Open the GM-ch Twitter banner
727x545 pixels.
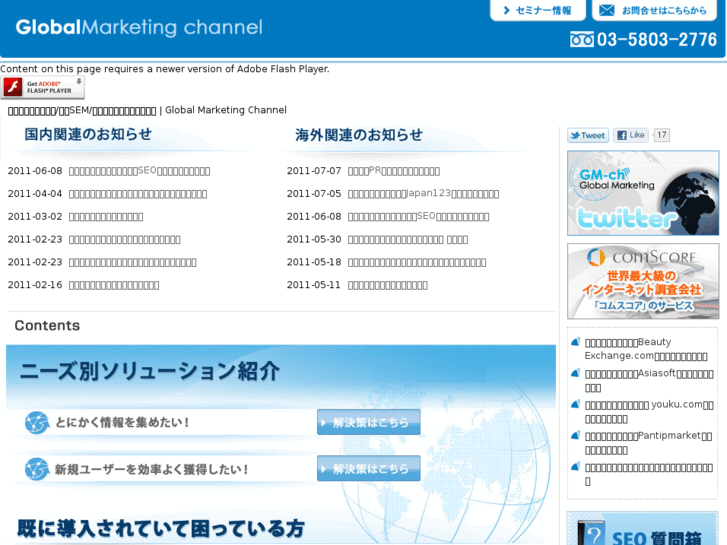coord(643,193)
